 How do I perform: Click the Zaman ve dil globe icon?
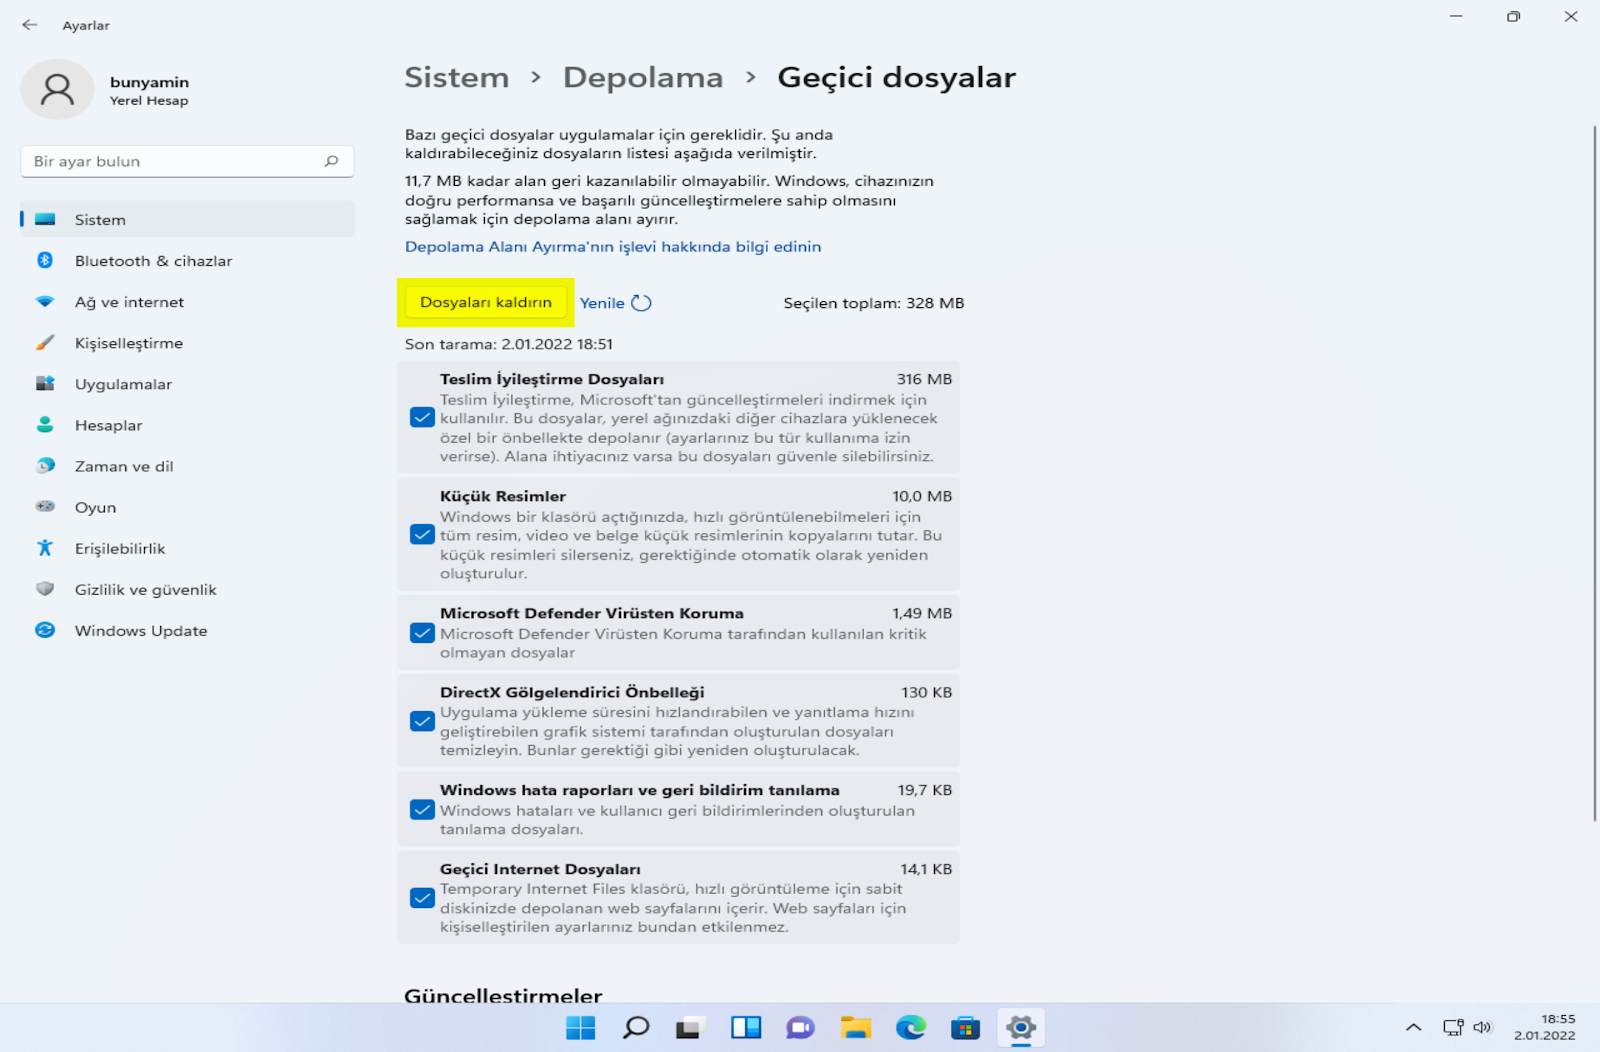[x=45, y=466]
